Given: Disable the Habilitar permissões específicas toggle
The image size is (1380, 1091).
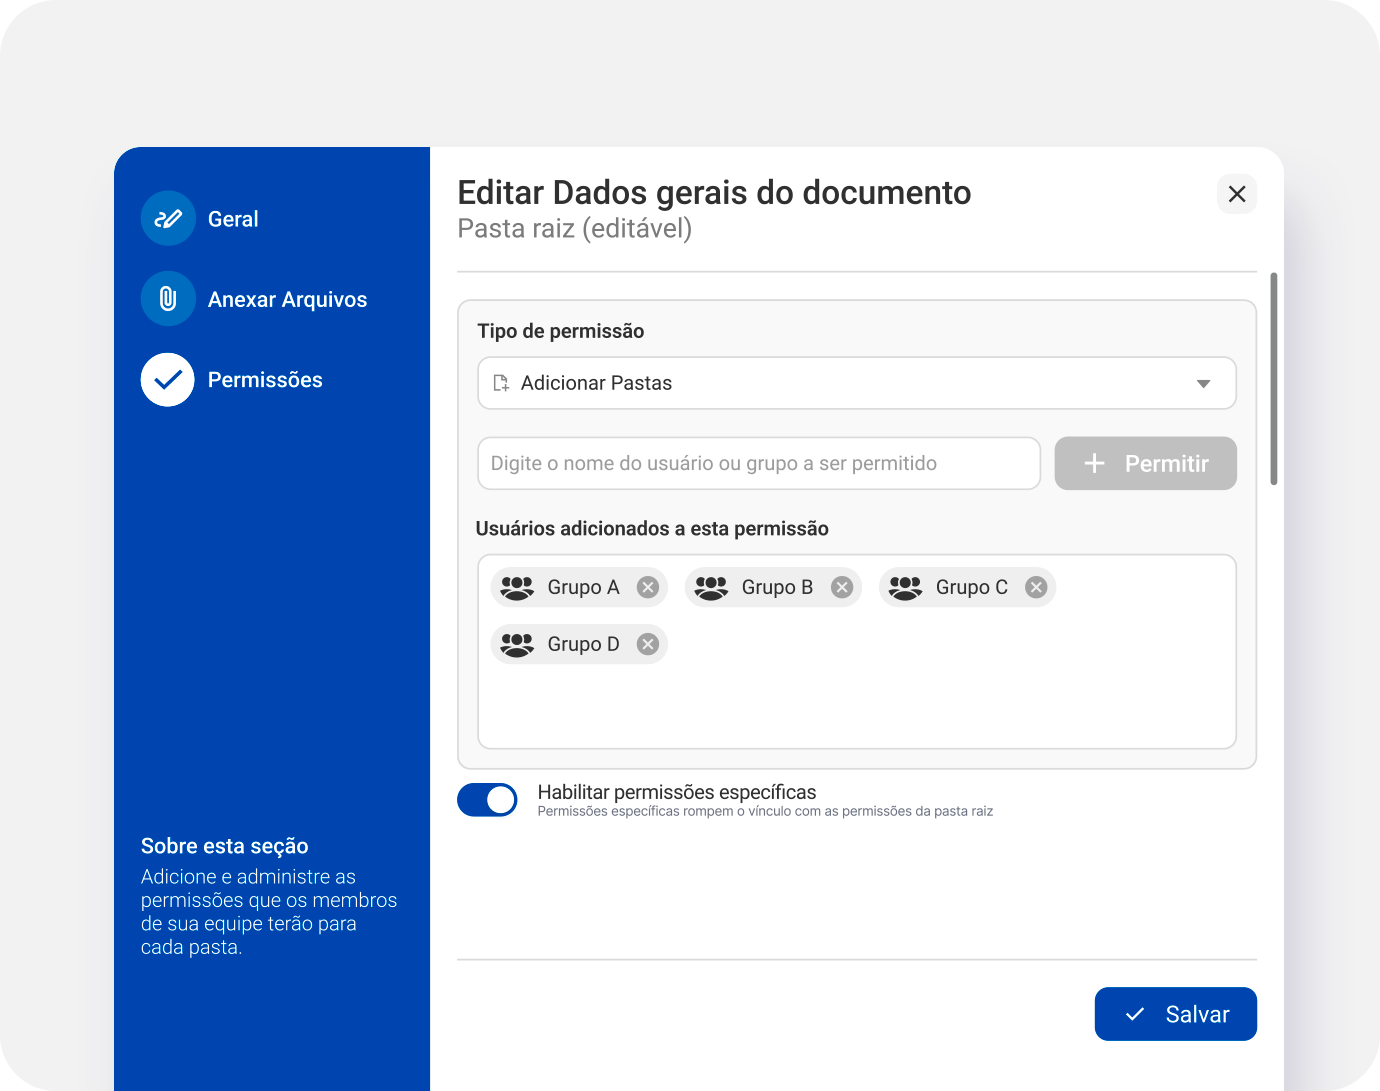Looking at the screenshot, I should point(487,800).
